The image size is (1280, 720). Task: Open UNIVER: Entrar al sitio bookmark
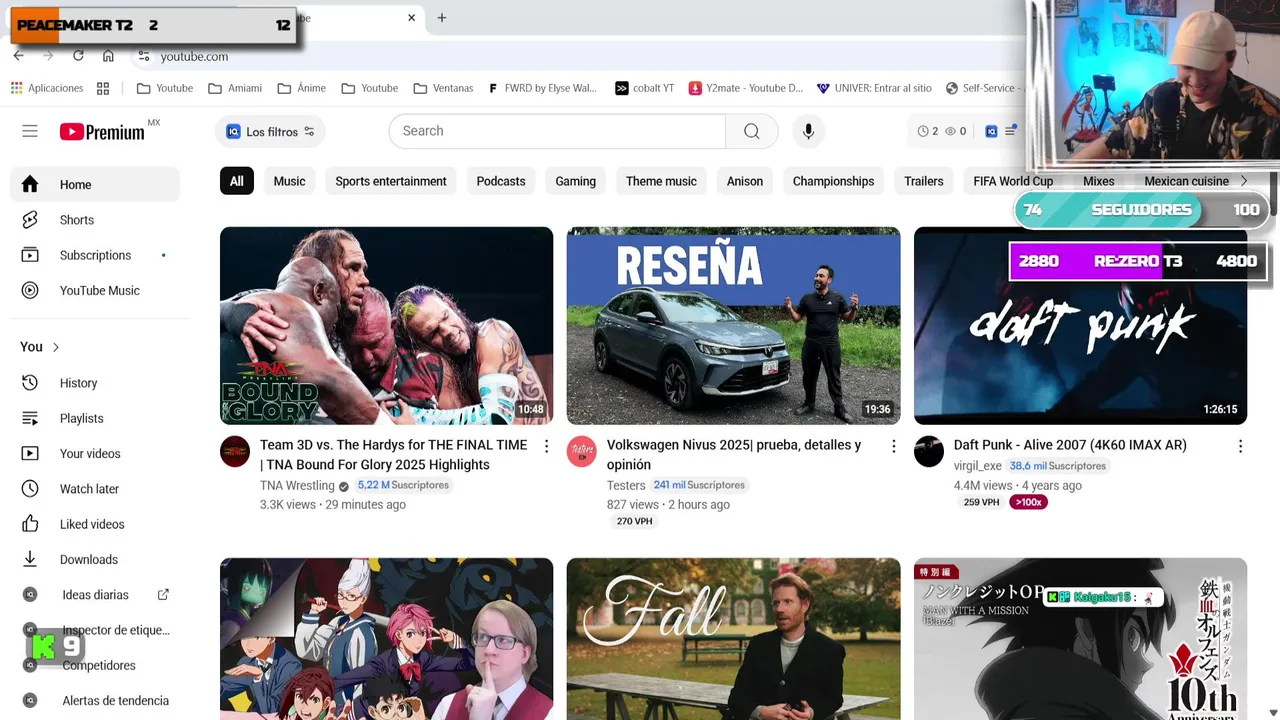[874, 88]
